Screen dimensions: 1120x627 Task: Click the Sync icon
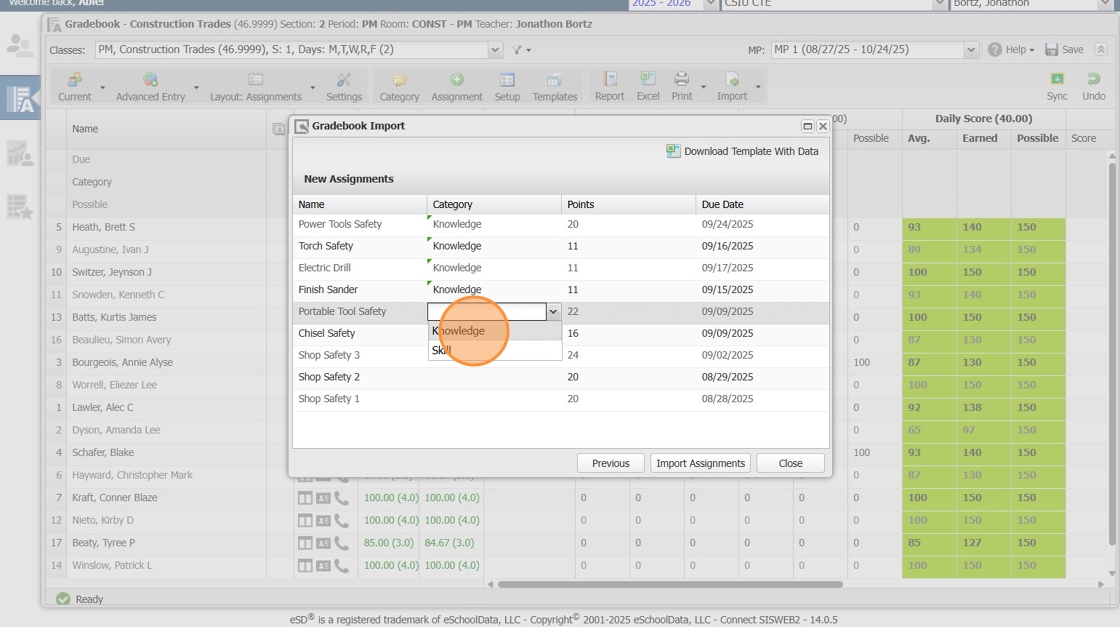(1057, 86)
